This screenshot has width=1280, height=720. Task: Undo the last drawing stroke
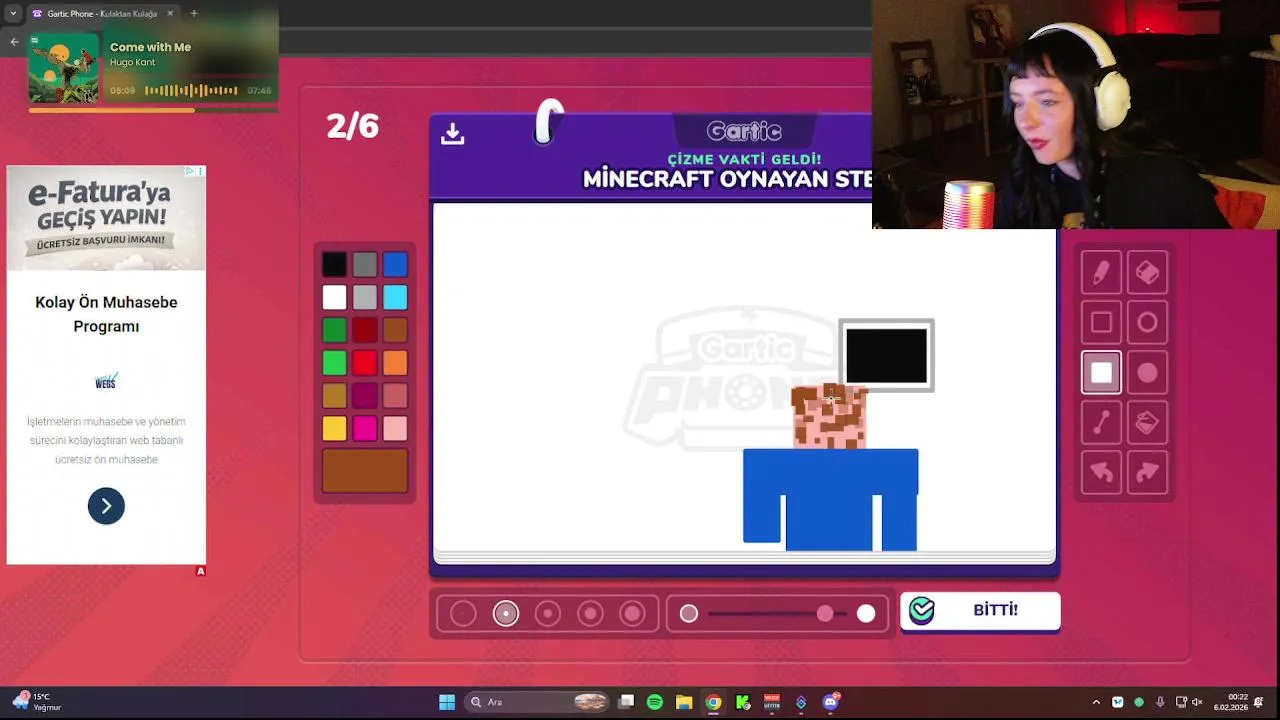click(x=1101, y=472)
